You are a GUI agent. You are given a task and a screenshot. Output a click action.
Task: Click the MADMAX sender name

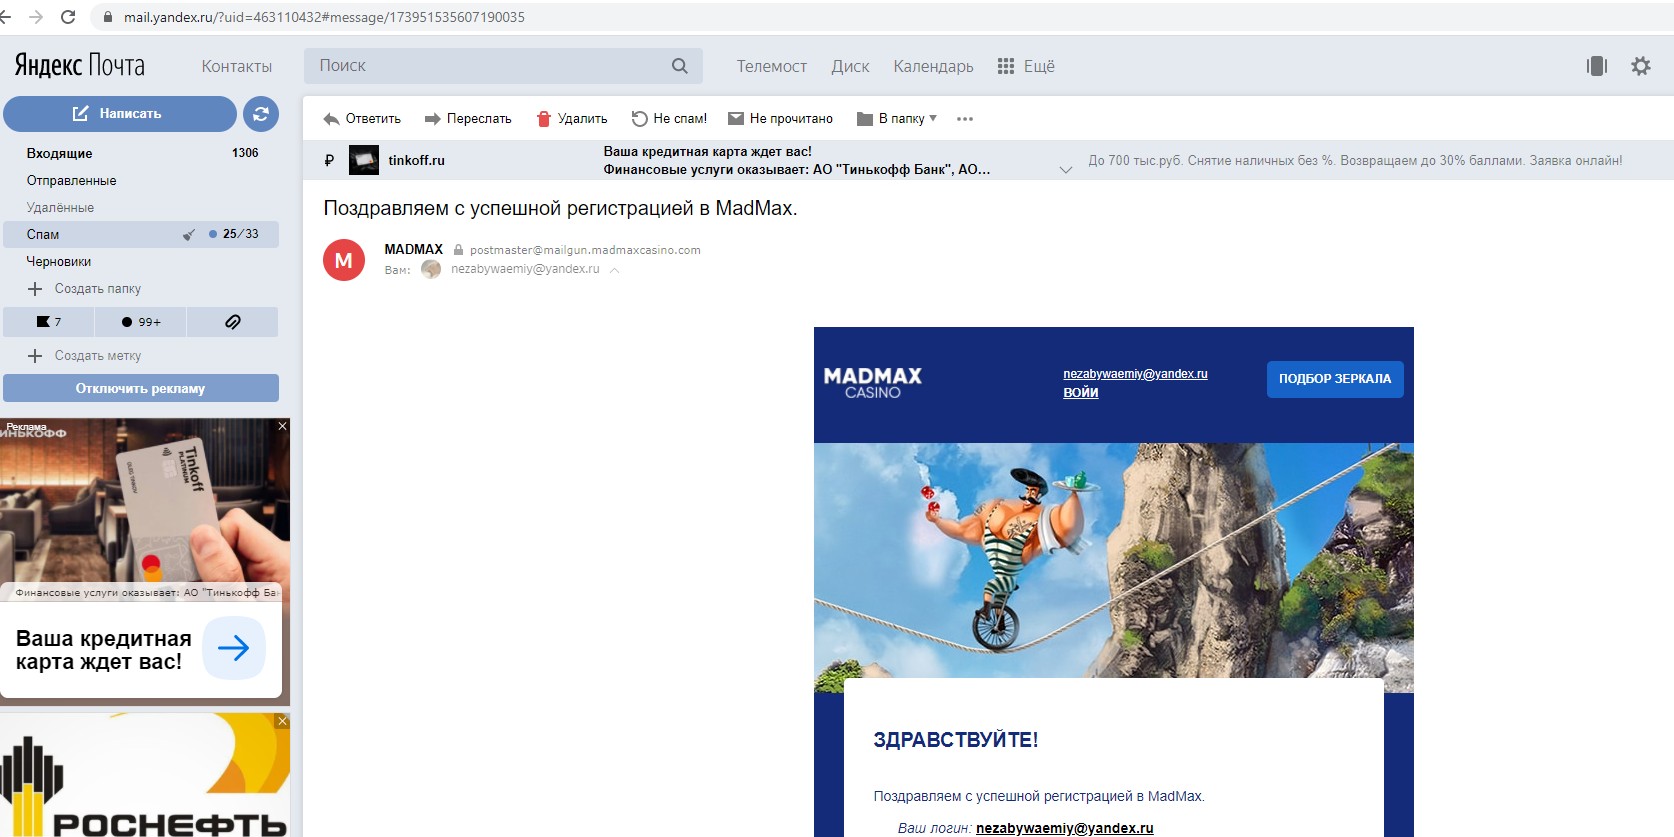(x=414, y=249)
